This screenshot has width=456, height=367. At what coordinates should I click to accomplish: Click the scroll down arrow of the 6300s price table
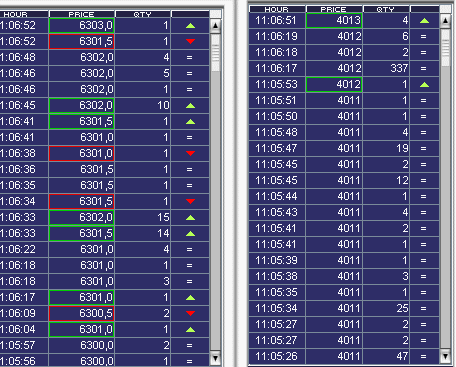[x=215, y=358]
